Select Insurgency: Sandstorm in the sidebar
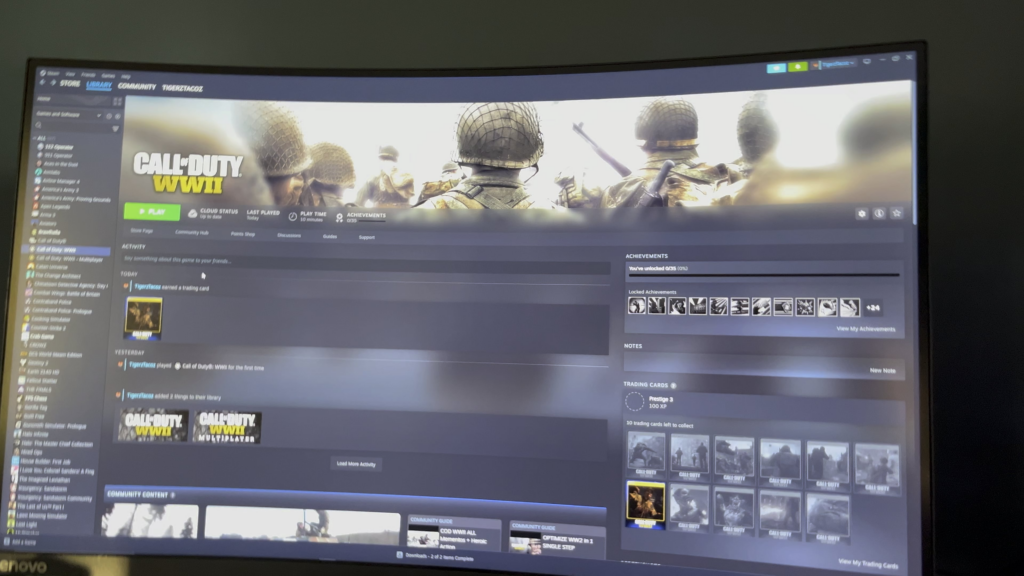This screenshot has height=576, width=1024. click(42, 489)
